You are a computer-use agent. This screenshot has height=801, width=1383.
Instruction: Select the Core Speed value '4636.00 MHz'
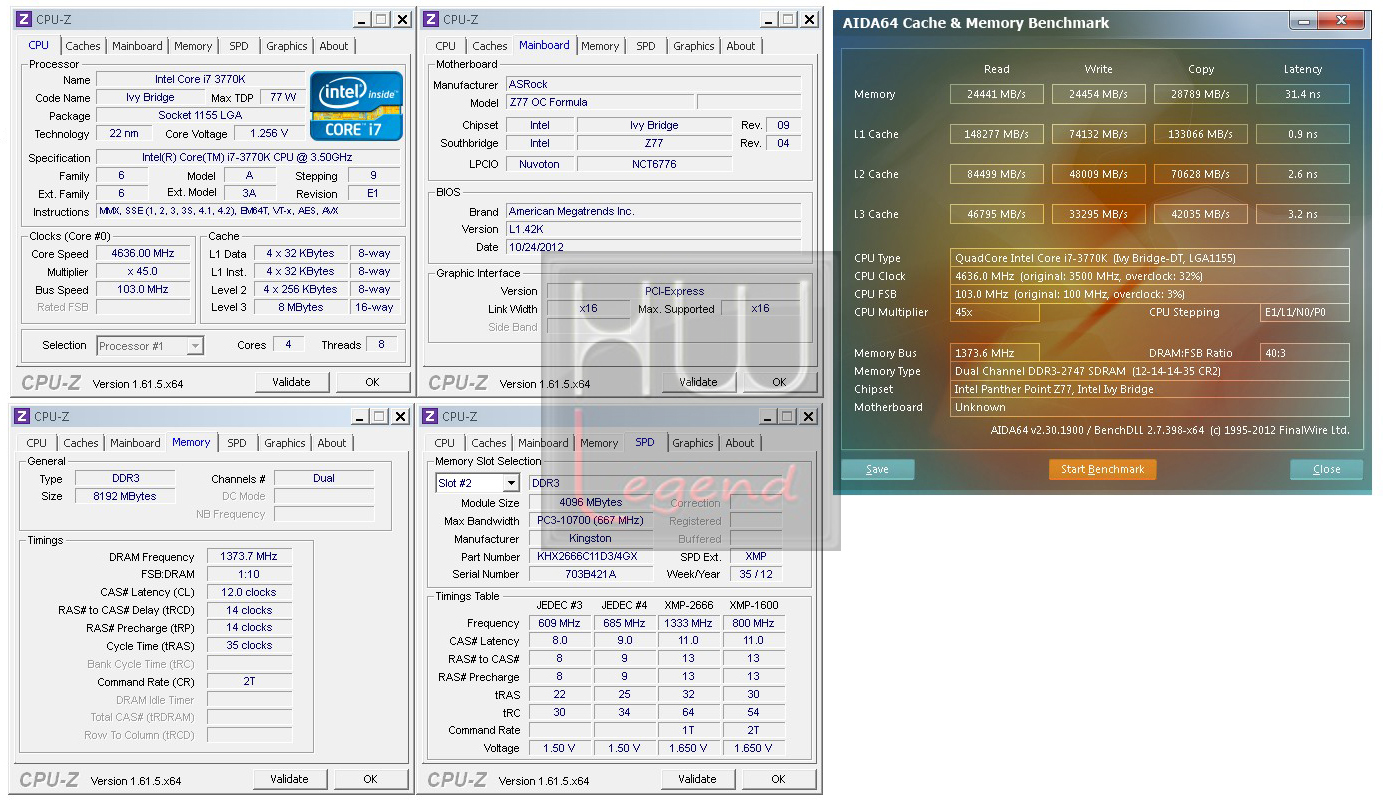pos(143,254)
